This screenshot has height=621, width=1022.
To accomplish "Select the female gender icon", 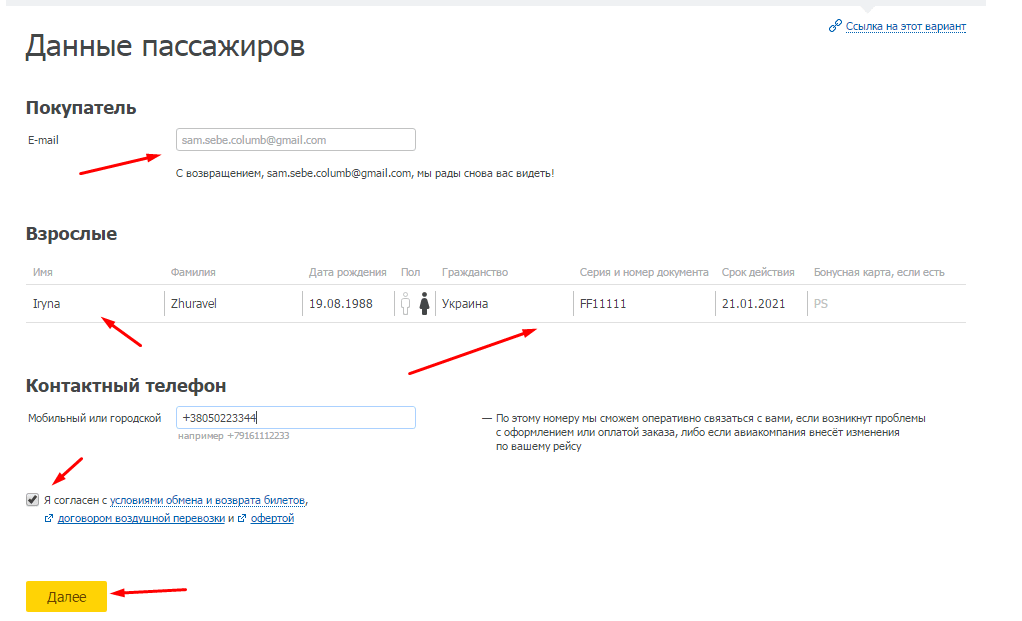I will pos(424,304).
